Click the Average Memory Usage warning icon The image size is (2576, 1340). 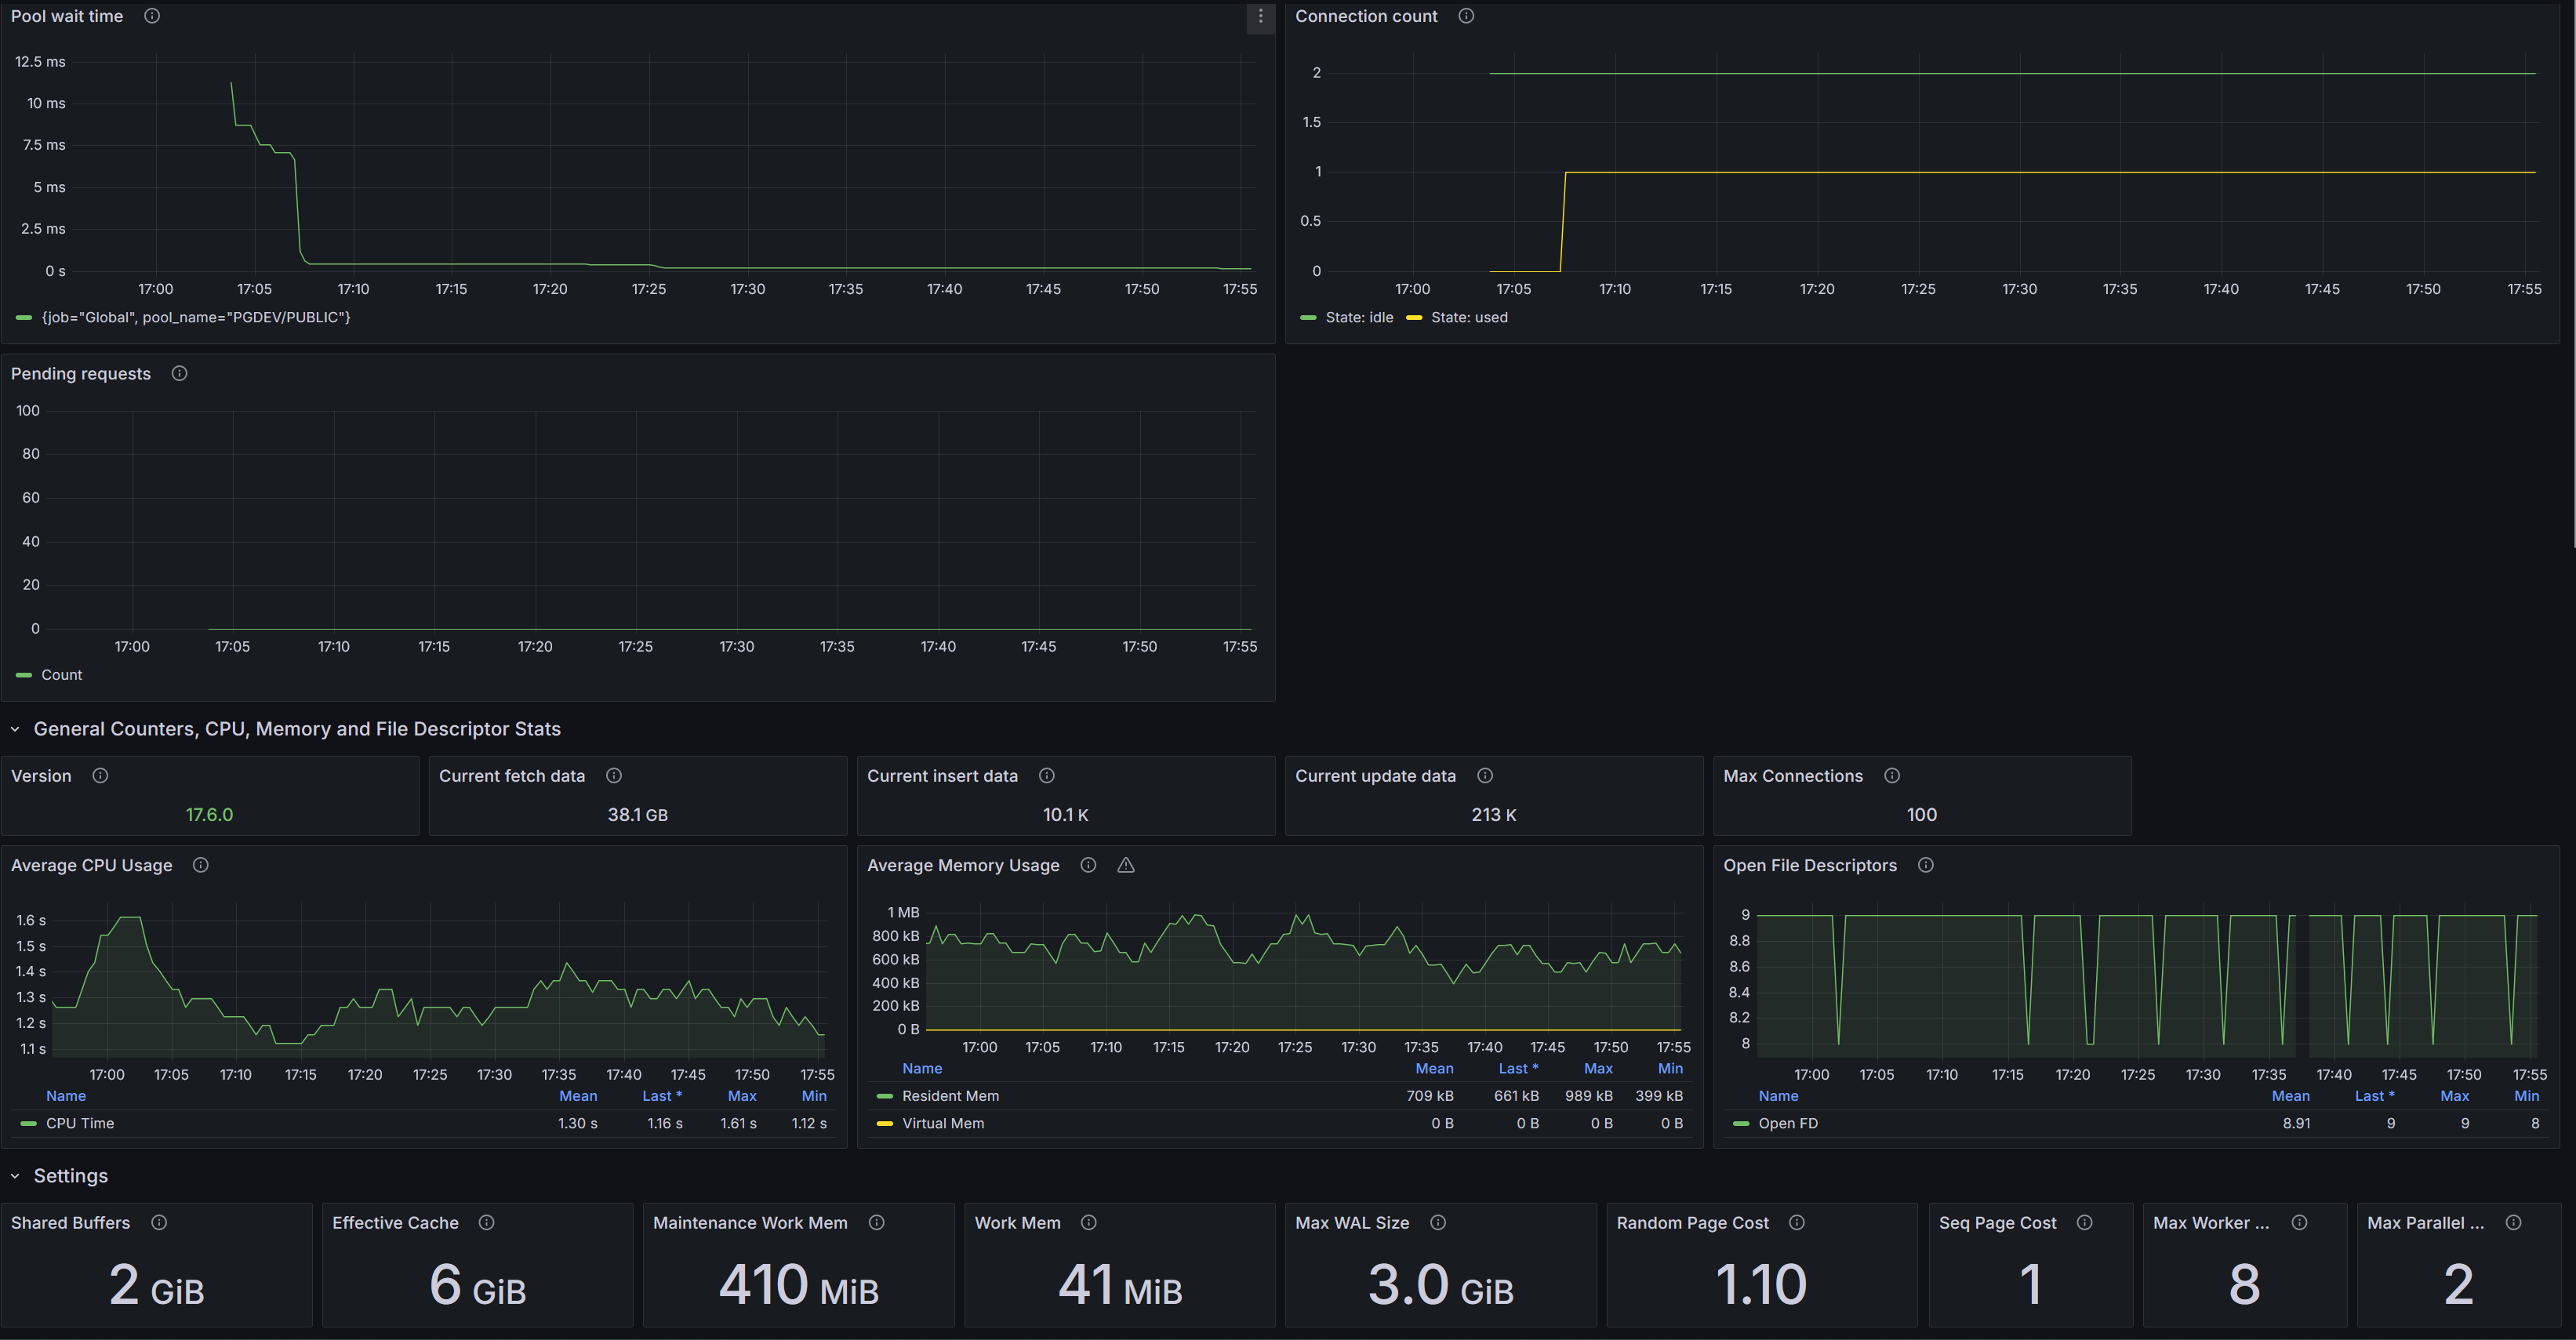click(x=1126, y=865)
